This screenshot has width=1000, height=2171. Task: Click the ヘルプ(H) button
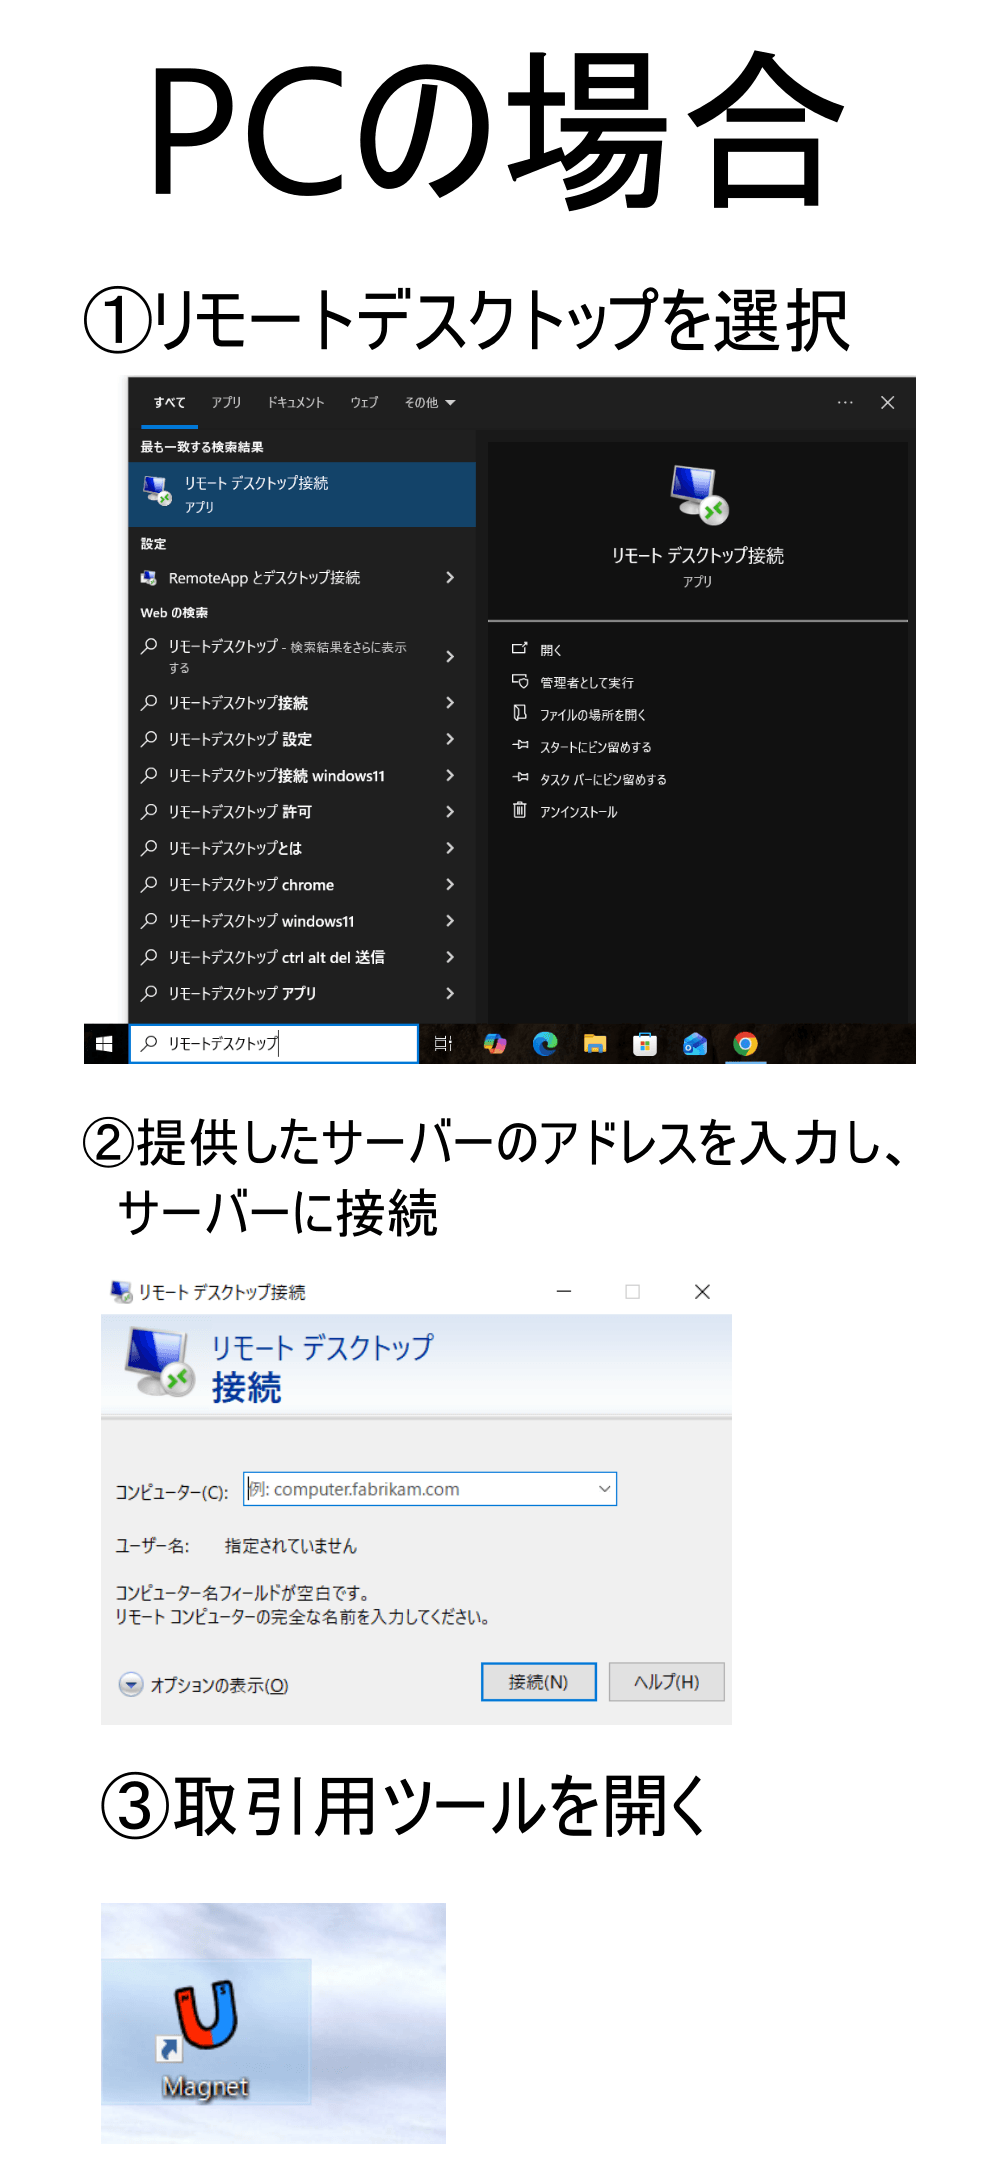(666, 1682)
